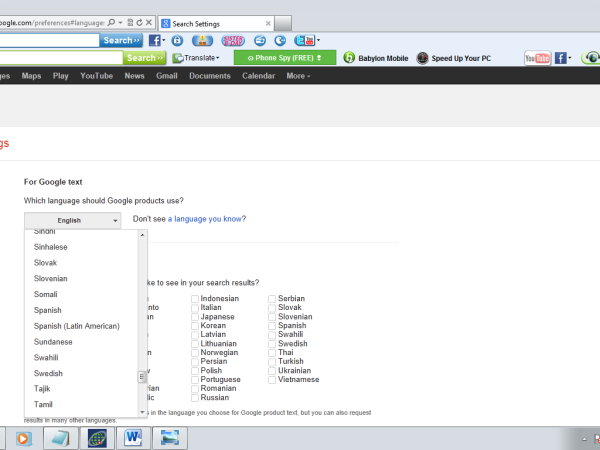
Task: Click the Speed Up Your PC icon
Action: [x=422, y=58]
